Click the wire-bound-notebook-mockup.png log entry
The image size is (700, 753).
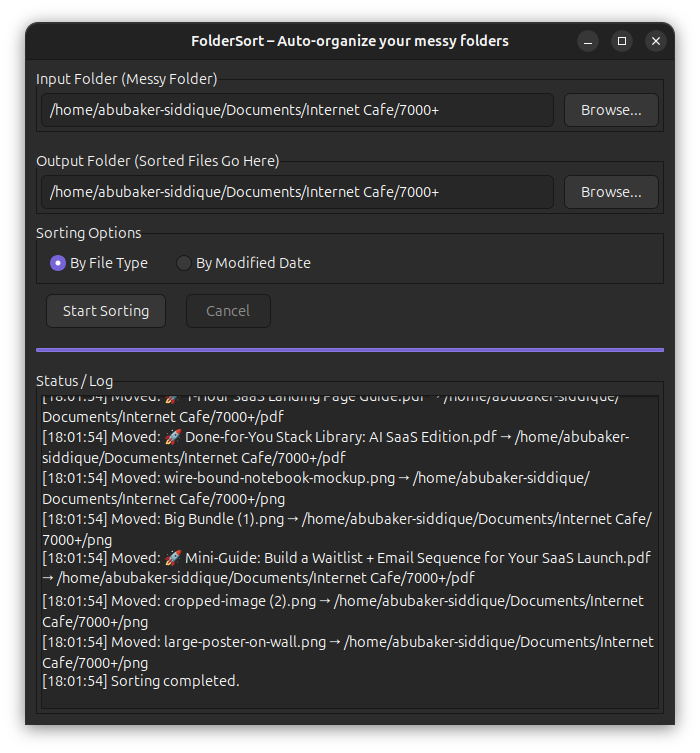[x=280, y=478]
